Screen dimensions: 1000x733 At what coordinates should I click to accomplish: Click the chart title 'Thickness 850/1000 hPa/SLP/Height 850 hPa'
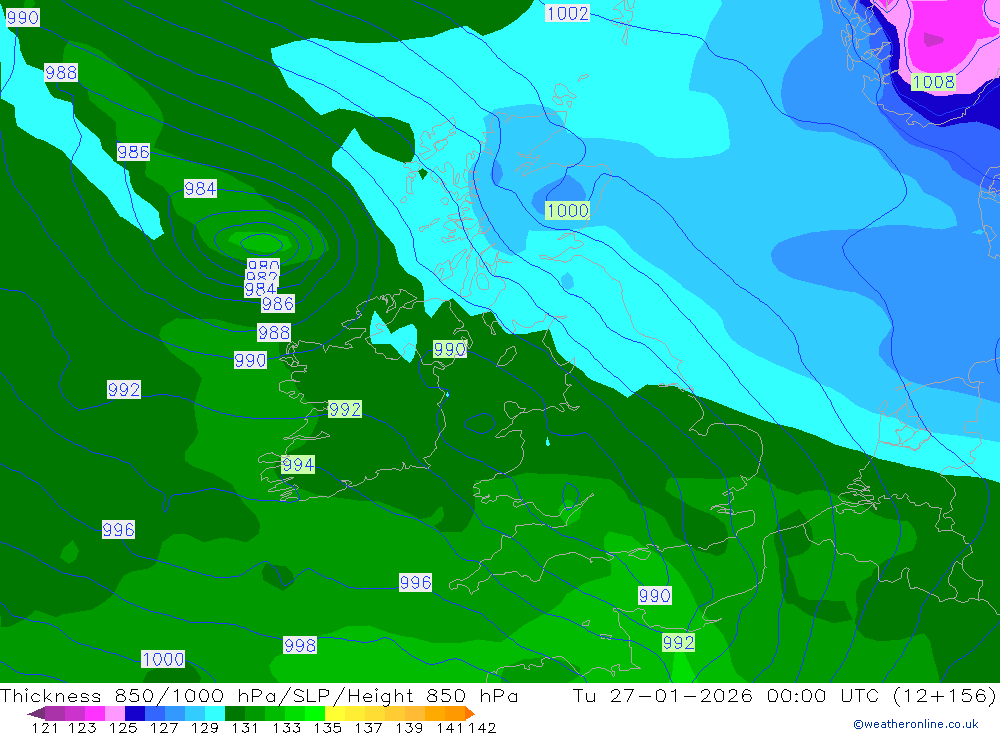click(259, 695)
